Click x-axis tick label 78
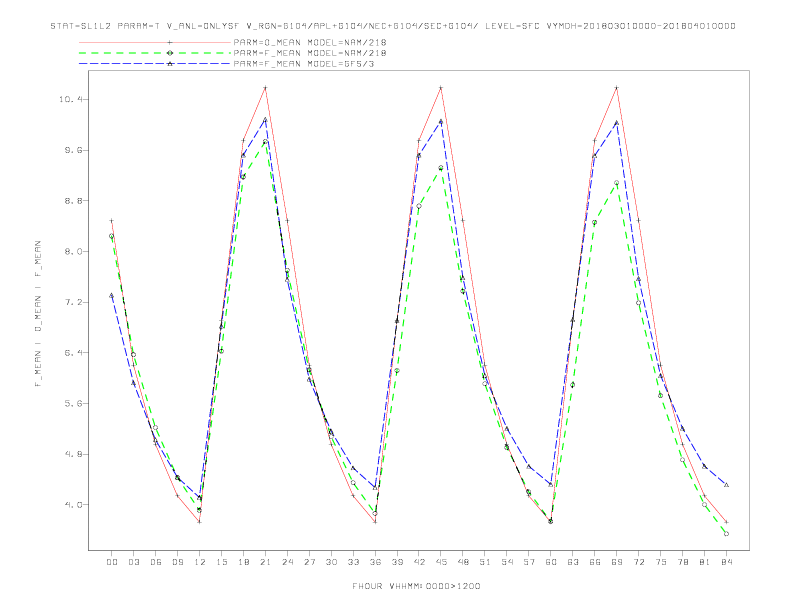 click(x=683, y=562)
